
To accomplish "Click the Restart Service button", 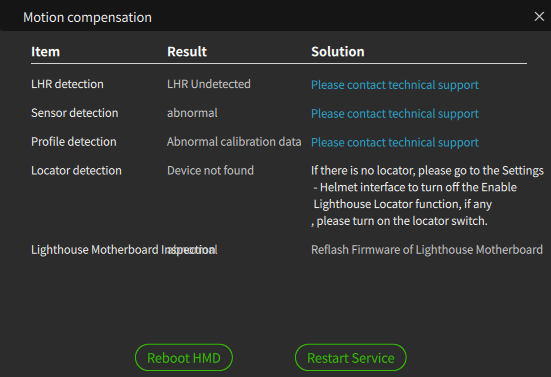I will point(351,358).
